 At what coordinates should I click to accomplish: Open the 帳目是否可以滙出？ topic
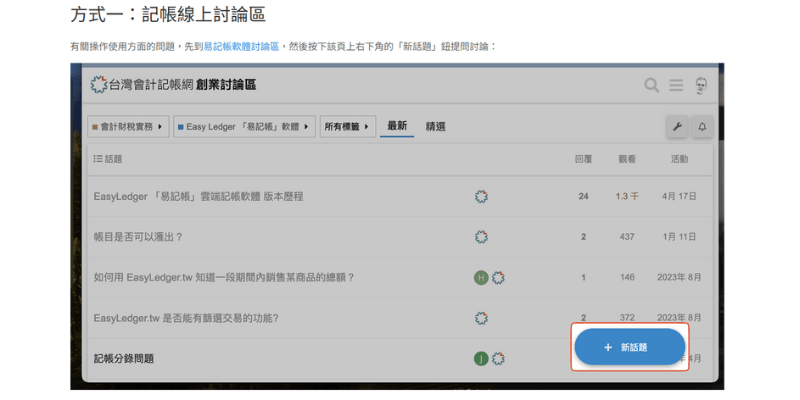point(138,237)
